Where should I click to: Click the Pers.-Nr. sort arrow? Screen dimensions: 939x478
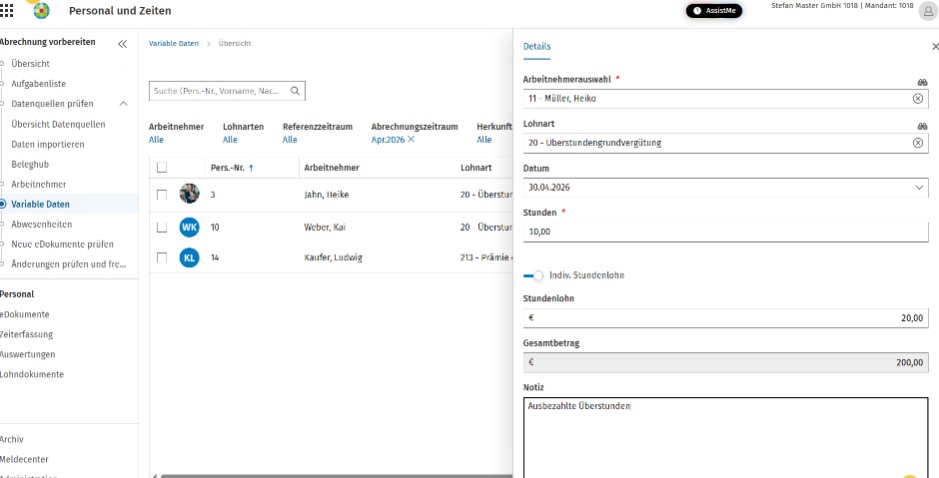(251, 168)
